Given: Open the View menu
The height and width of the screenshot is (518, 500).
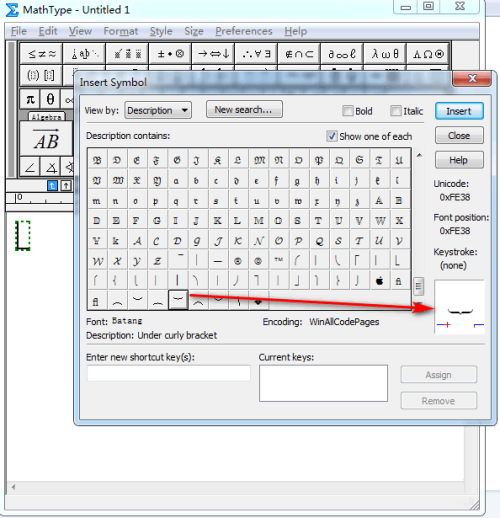Looking at the screenshot, I should (80, 31).
